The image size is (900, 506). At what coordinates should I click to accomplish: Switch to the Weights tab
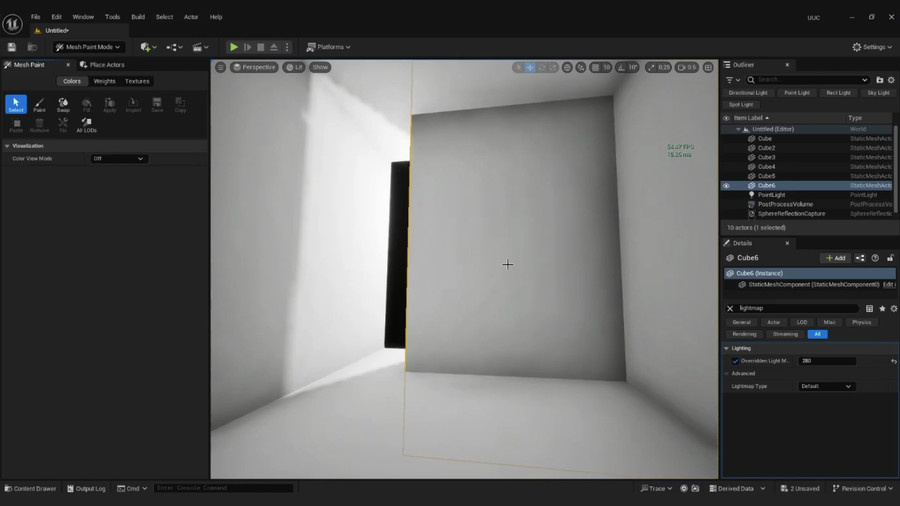[104, 81]
